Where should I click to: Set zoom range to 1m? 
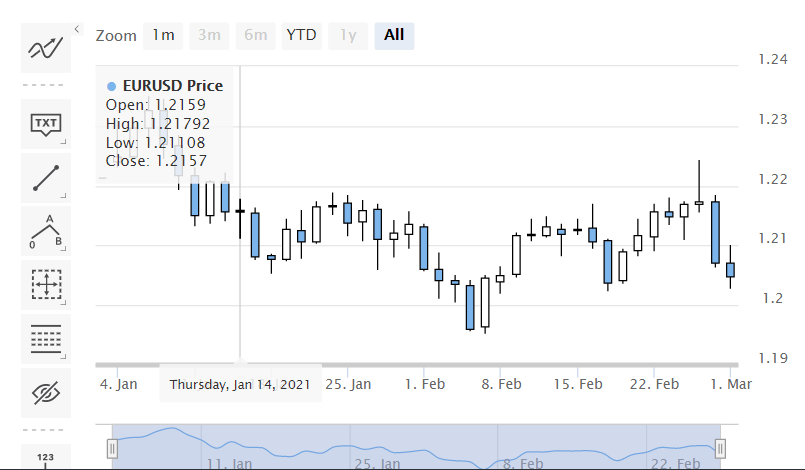[163, 36]
